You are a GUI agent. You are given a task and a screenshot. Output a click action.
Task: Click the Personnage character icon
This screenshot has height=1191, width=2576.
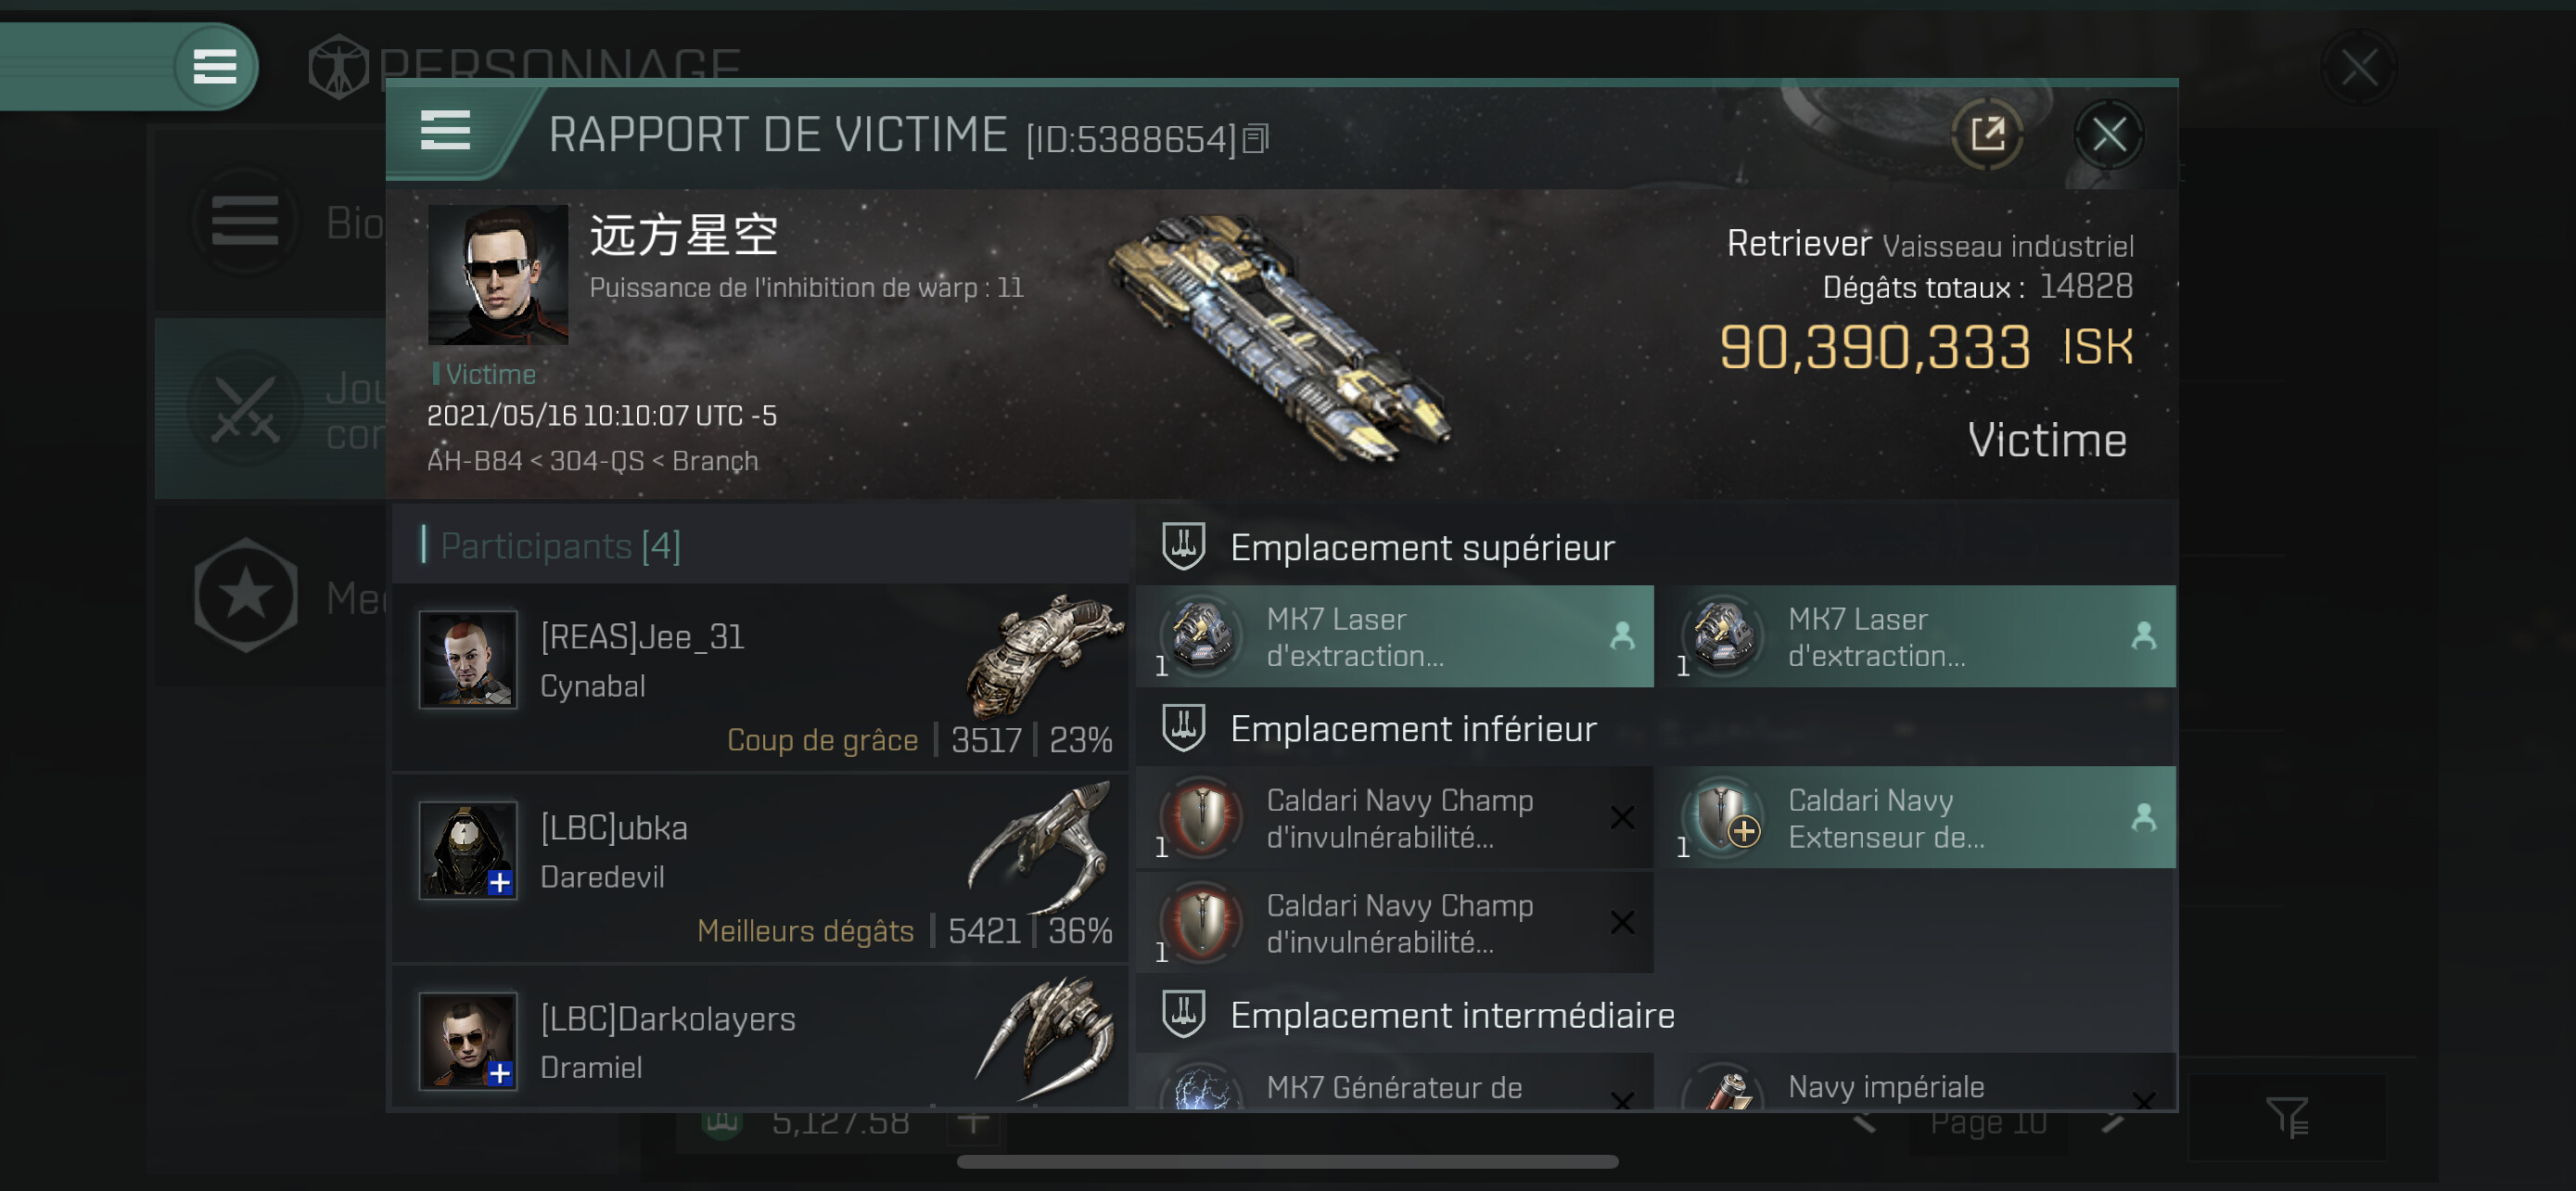pos(338,67)
